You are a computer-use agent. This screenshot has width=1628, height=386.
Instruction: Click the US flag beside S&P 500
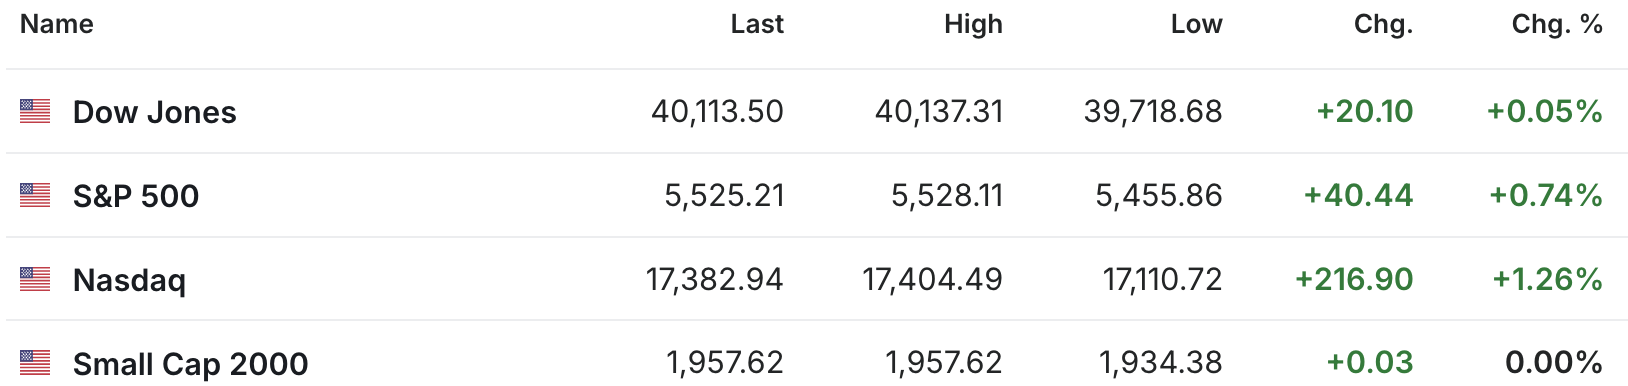35,195
